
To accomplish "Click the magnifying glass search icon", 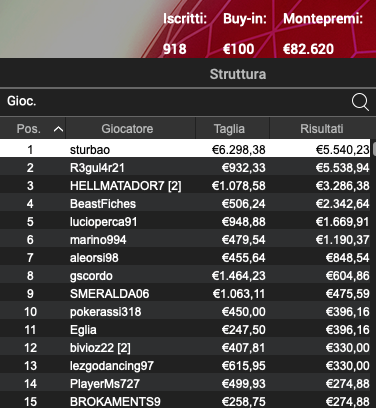I will tap(360, 102).
